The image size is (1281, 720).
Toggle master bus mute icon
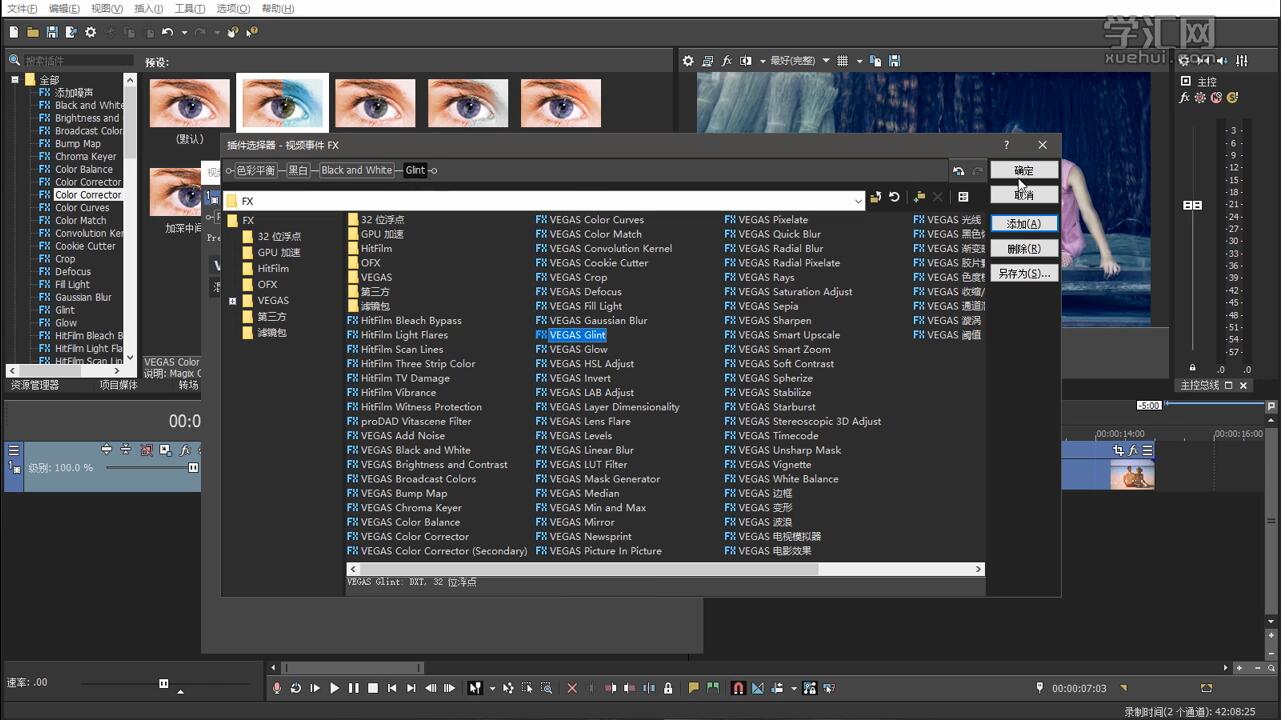[1216, 98]
